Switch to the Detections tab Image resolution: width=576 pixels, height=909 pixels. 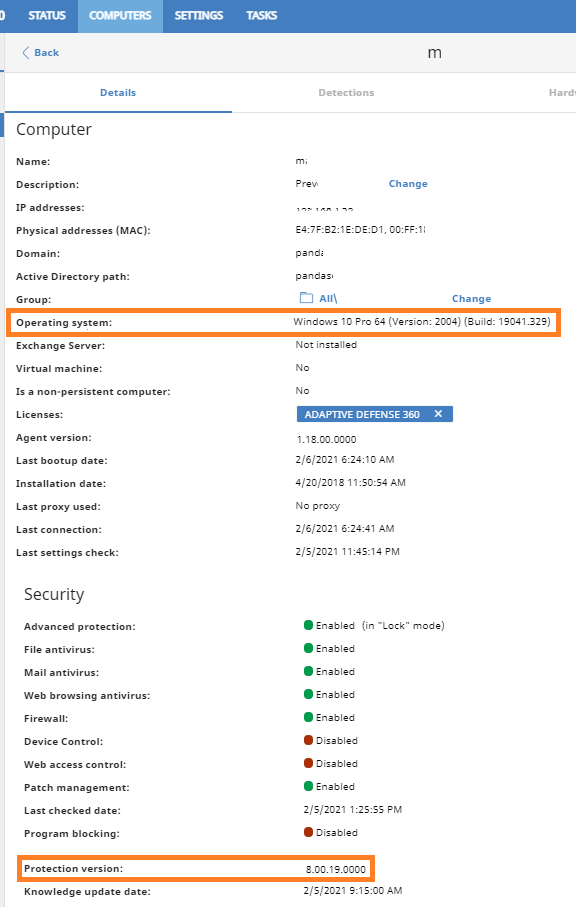(346, 93)
